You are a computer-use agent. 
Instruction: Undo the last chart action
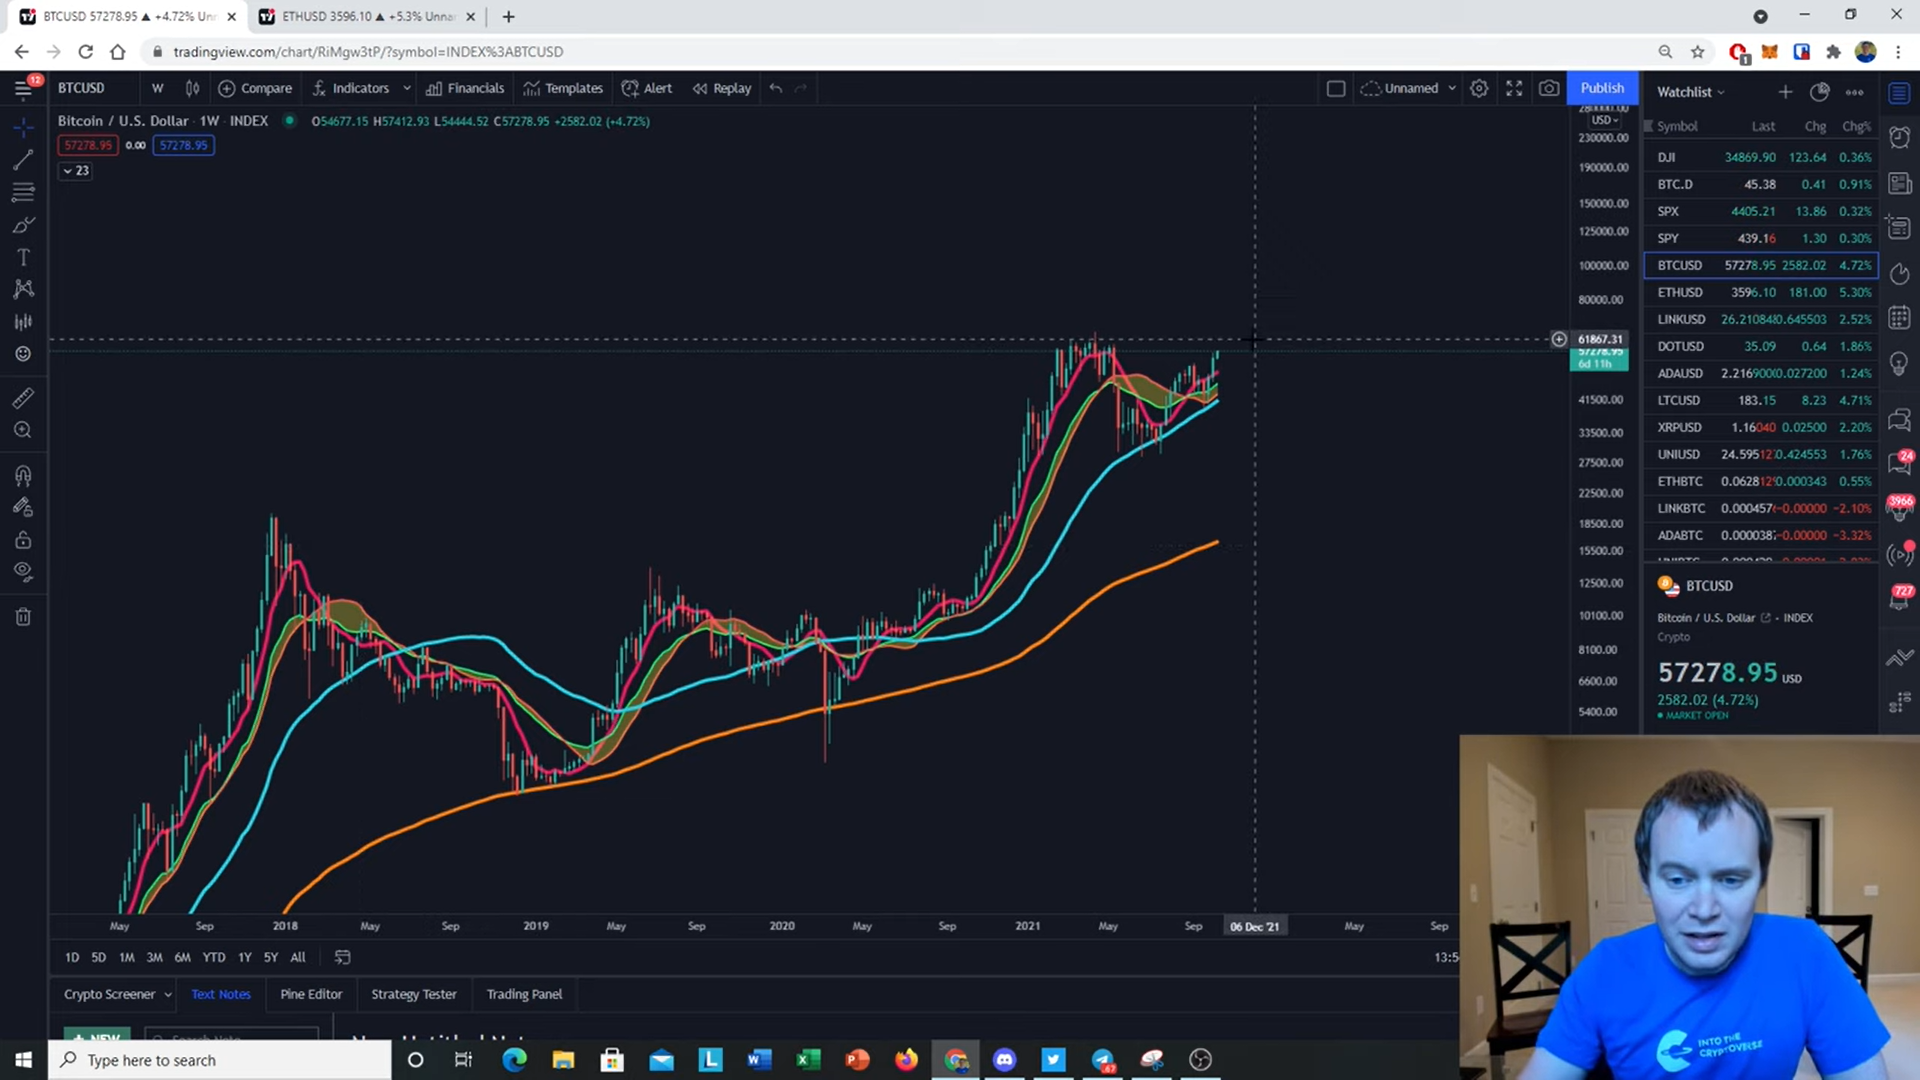[776, 88]
